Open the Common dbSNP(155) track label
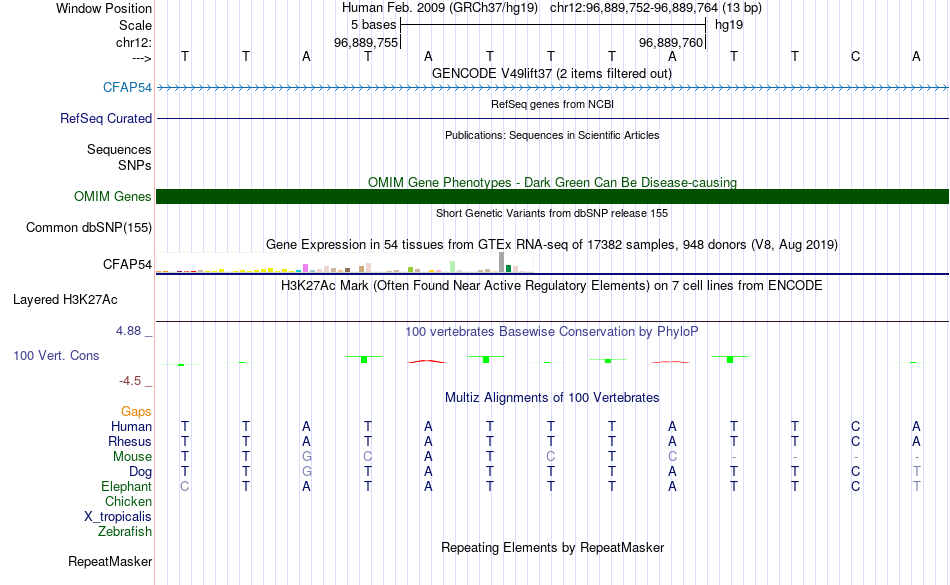 (89, 227)
